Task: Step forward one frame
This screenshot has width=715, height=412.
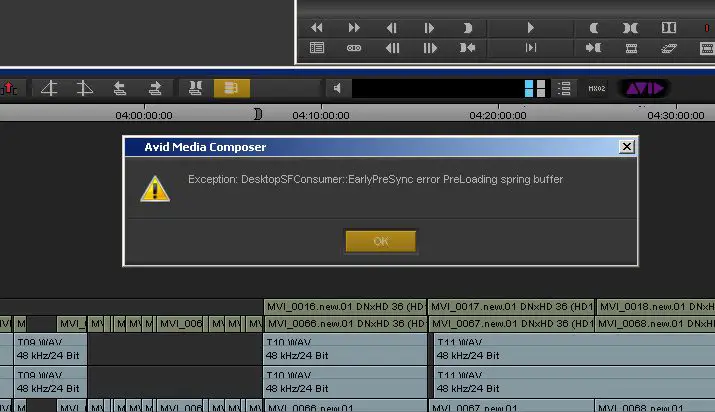Action: pyautogui.click(x=429, y=28)
